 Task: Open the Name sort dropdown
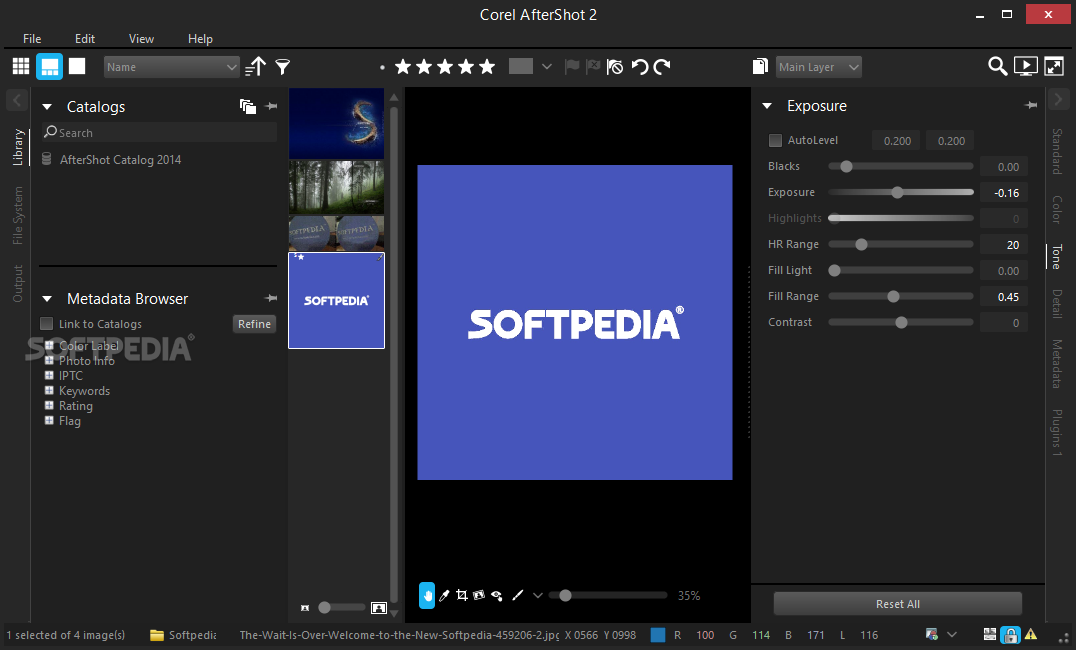(x=172, y=67)
